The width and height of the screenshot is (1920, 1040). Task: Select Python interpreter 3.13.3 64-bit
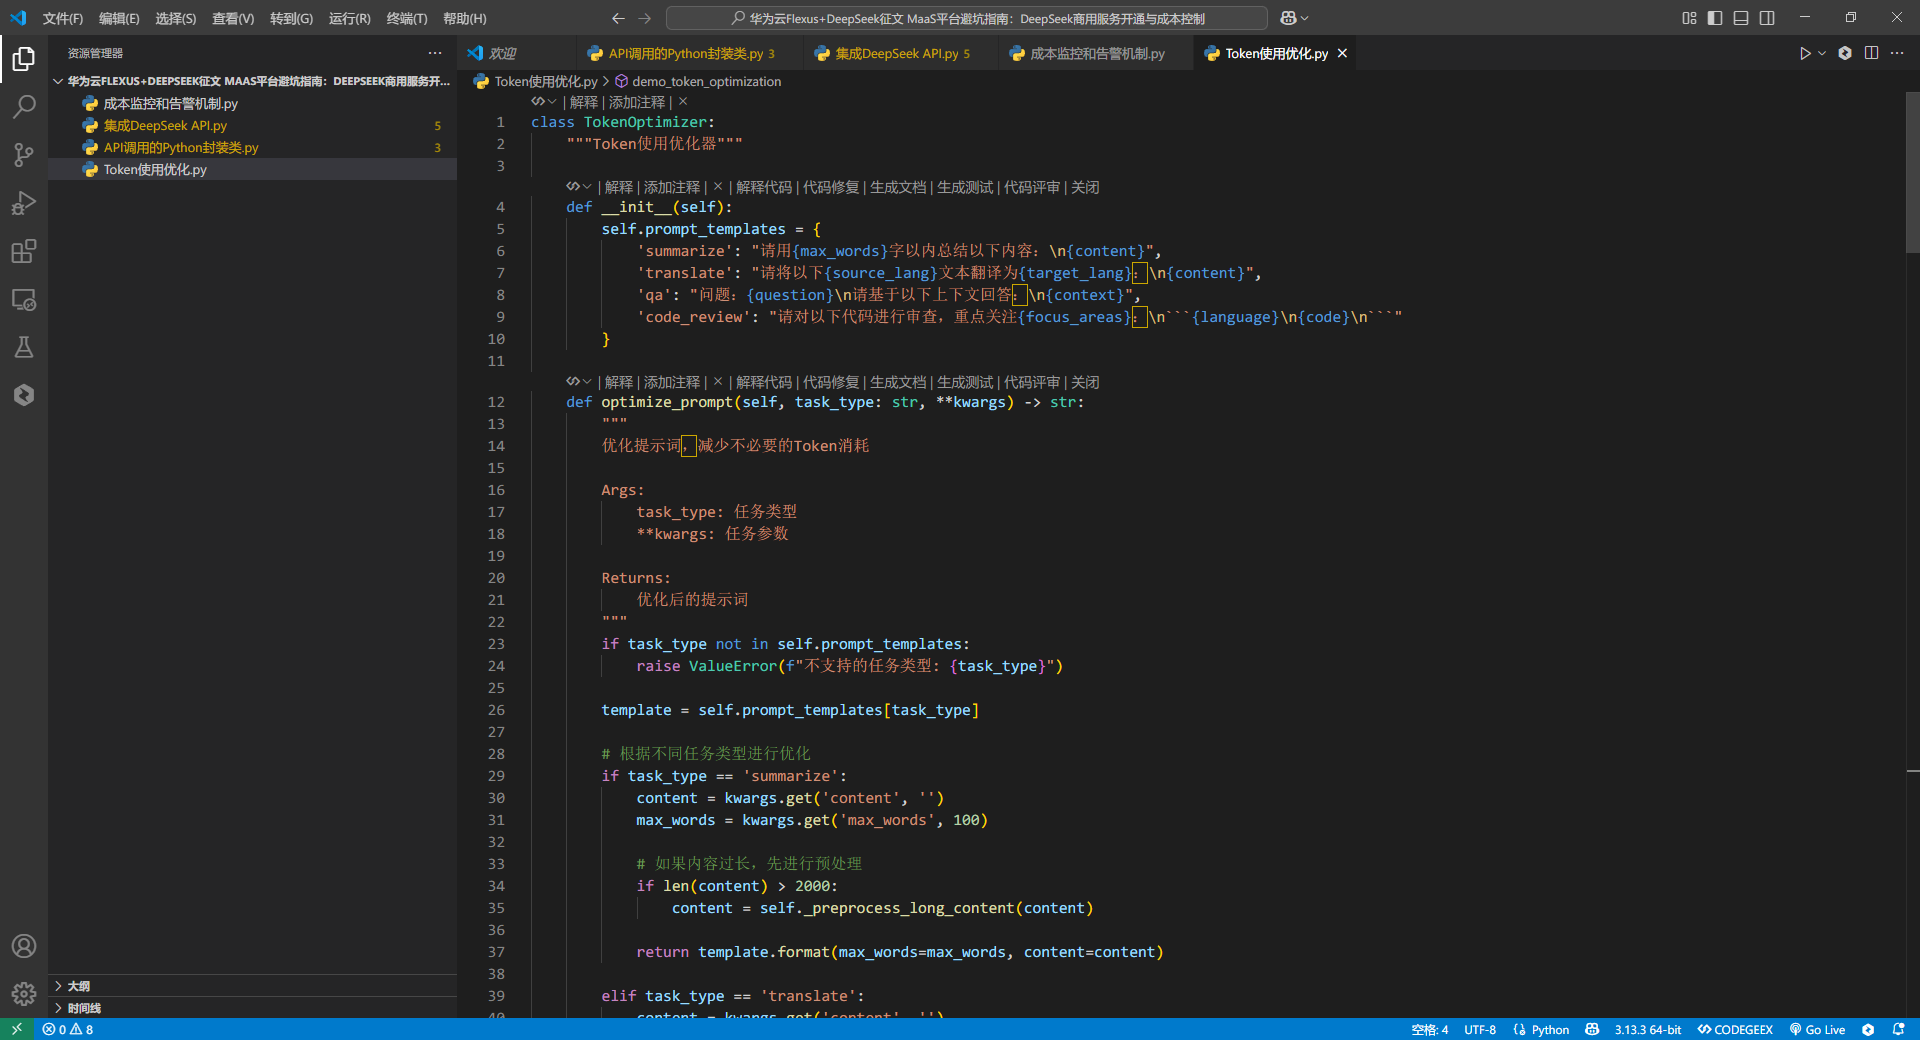coord(1648,1029)
